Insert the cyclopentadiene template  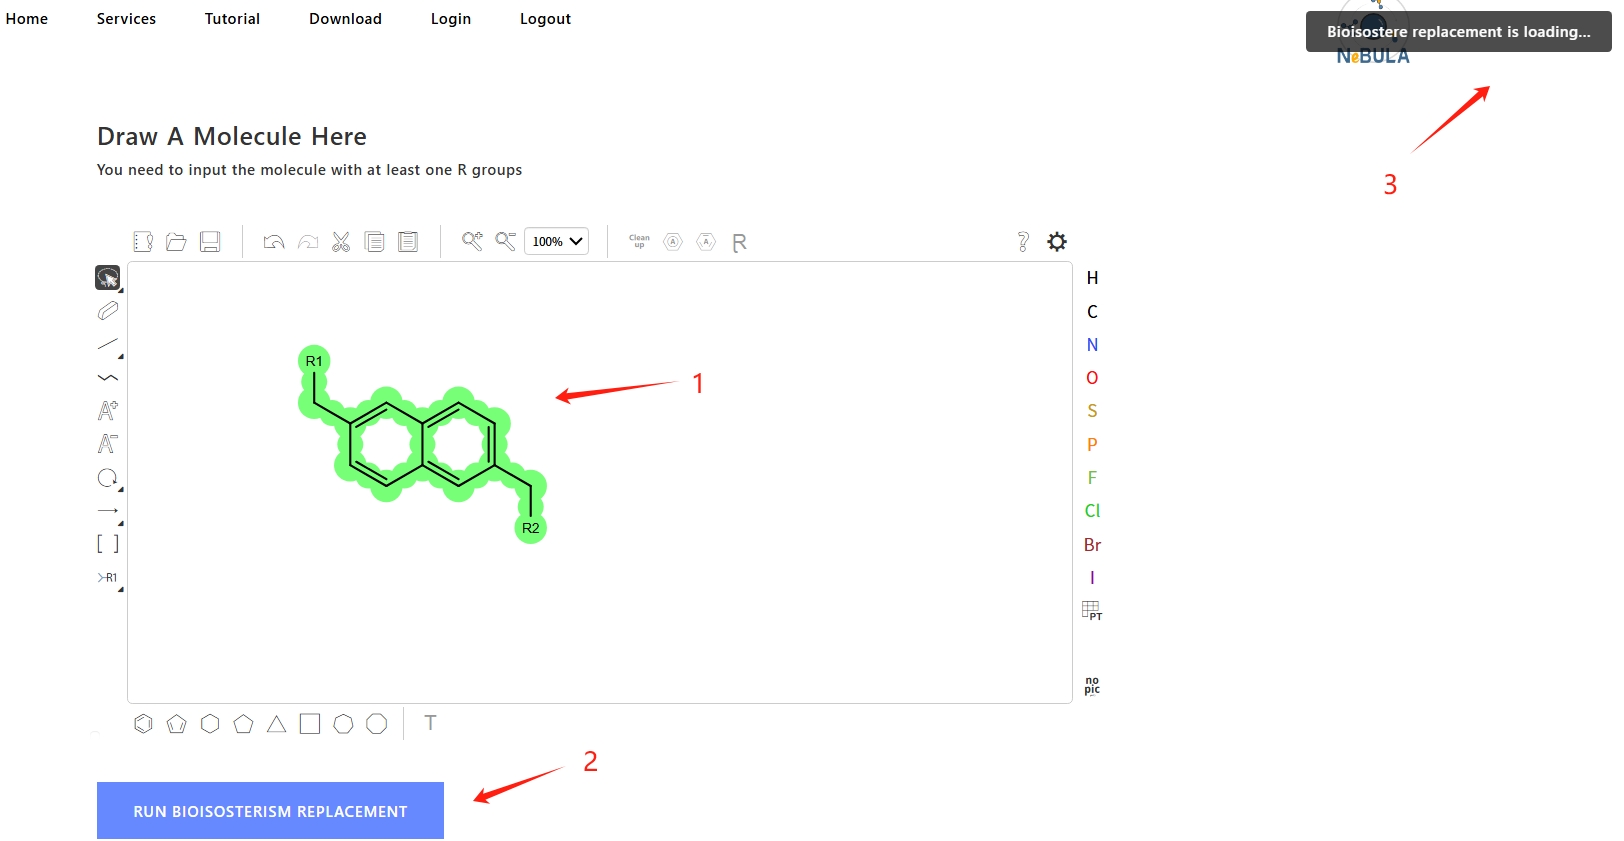tap(176, 723)
